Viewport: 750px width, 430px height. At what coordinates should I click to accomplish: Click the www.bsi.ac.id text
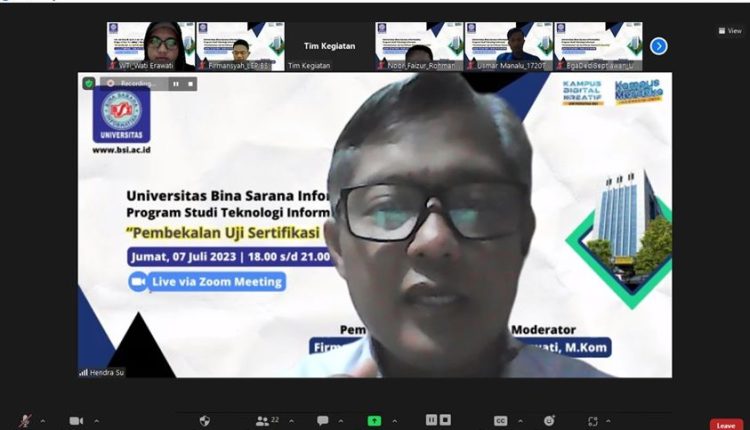(x=121, y=150)
